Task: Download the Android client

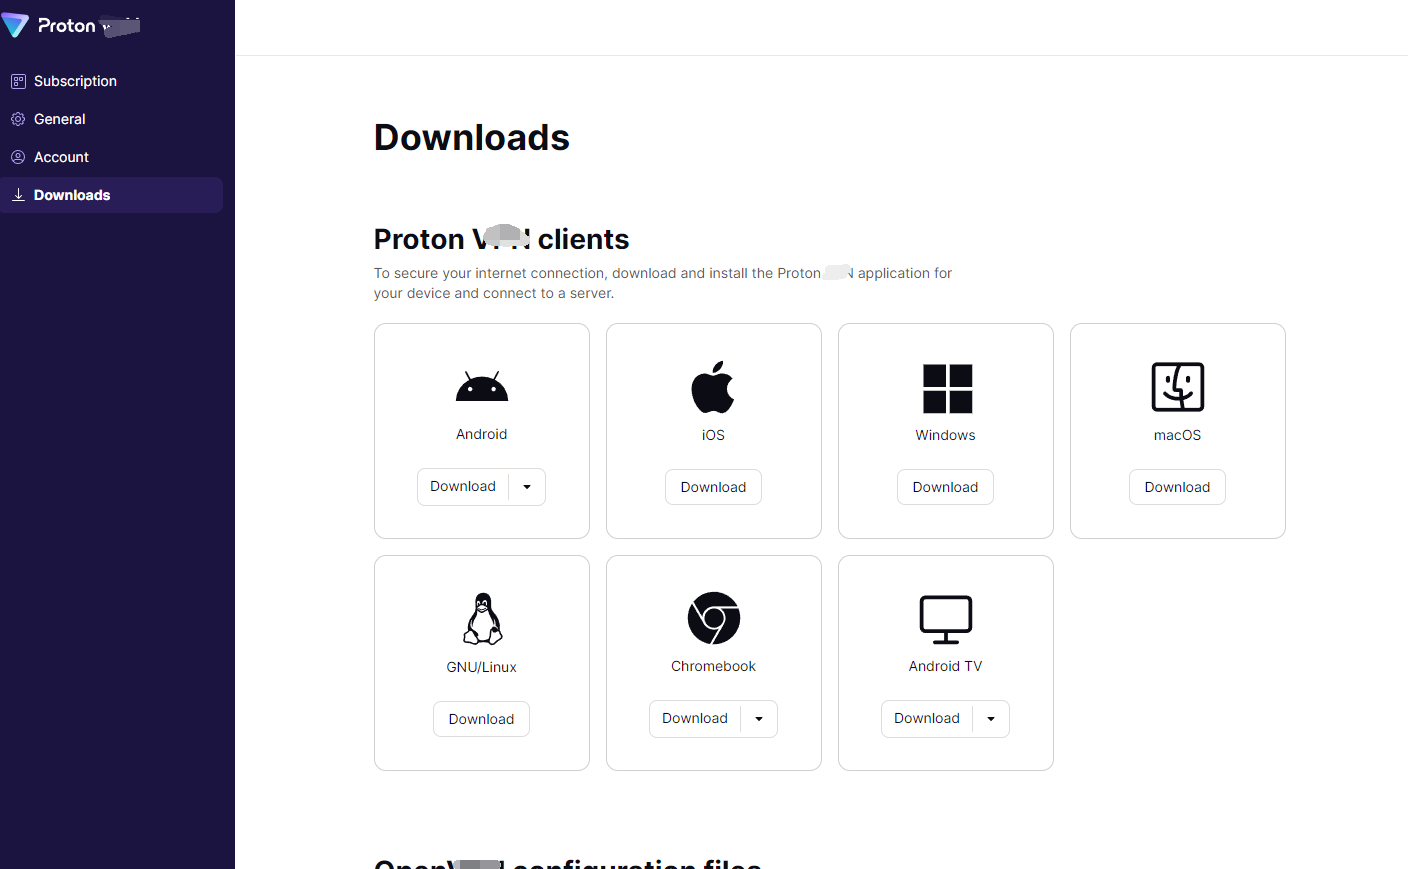Action: click(x=463, y=487)
